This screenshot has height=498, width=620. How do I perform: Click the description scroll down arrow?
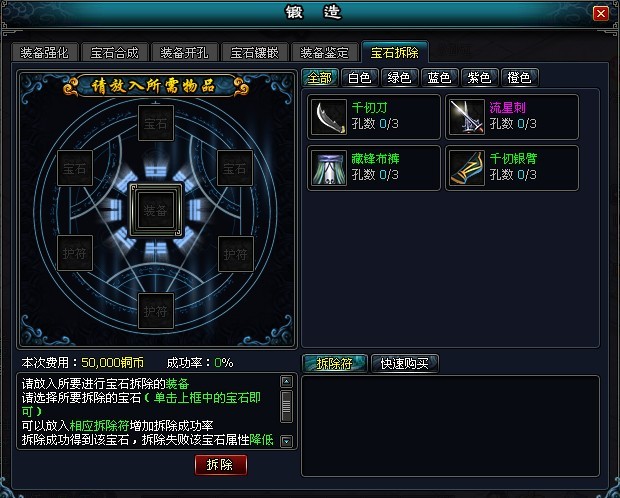pos(286,441)
